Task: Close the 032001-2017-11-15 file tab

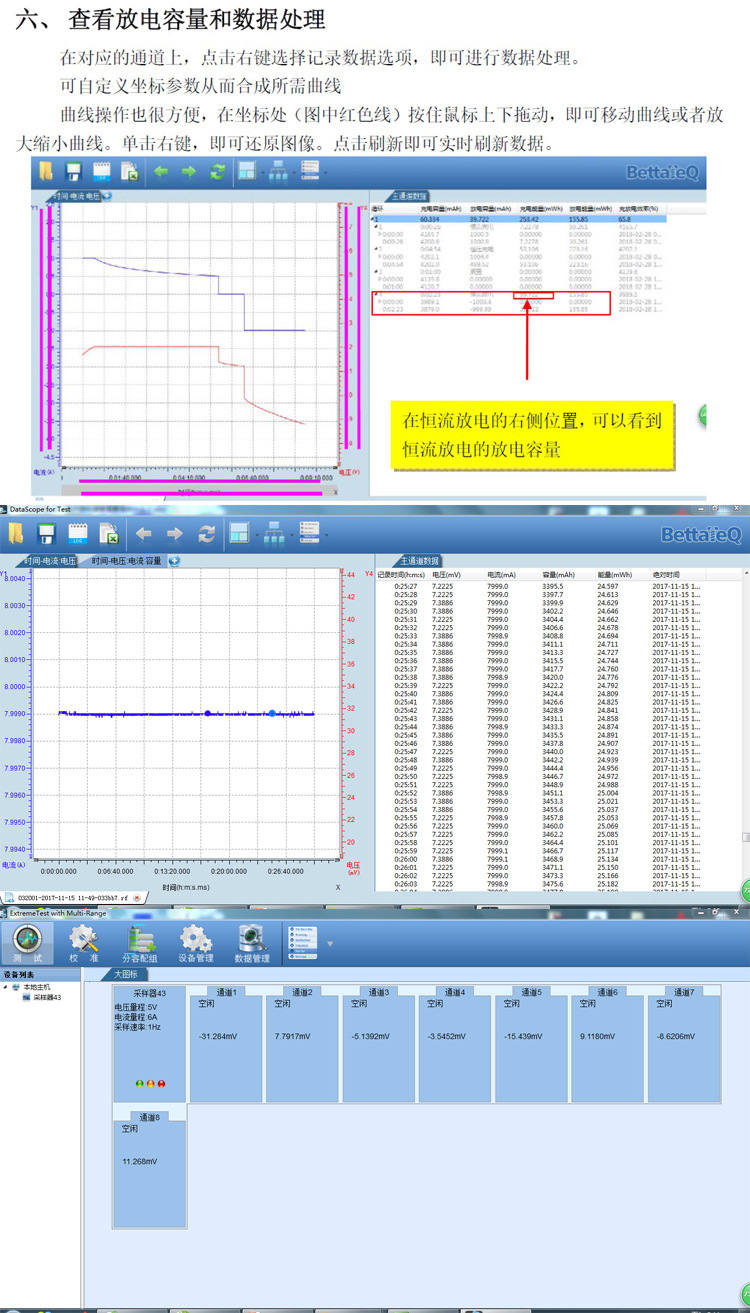Action: coord(139,899)
